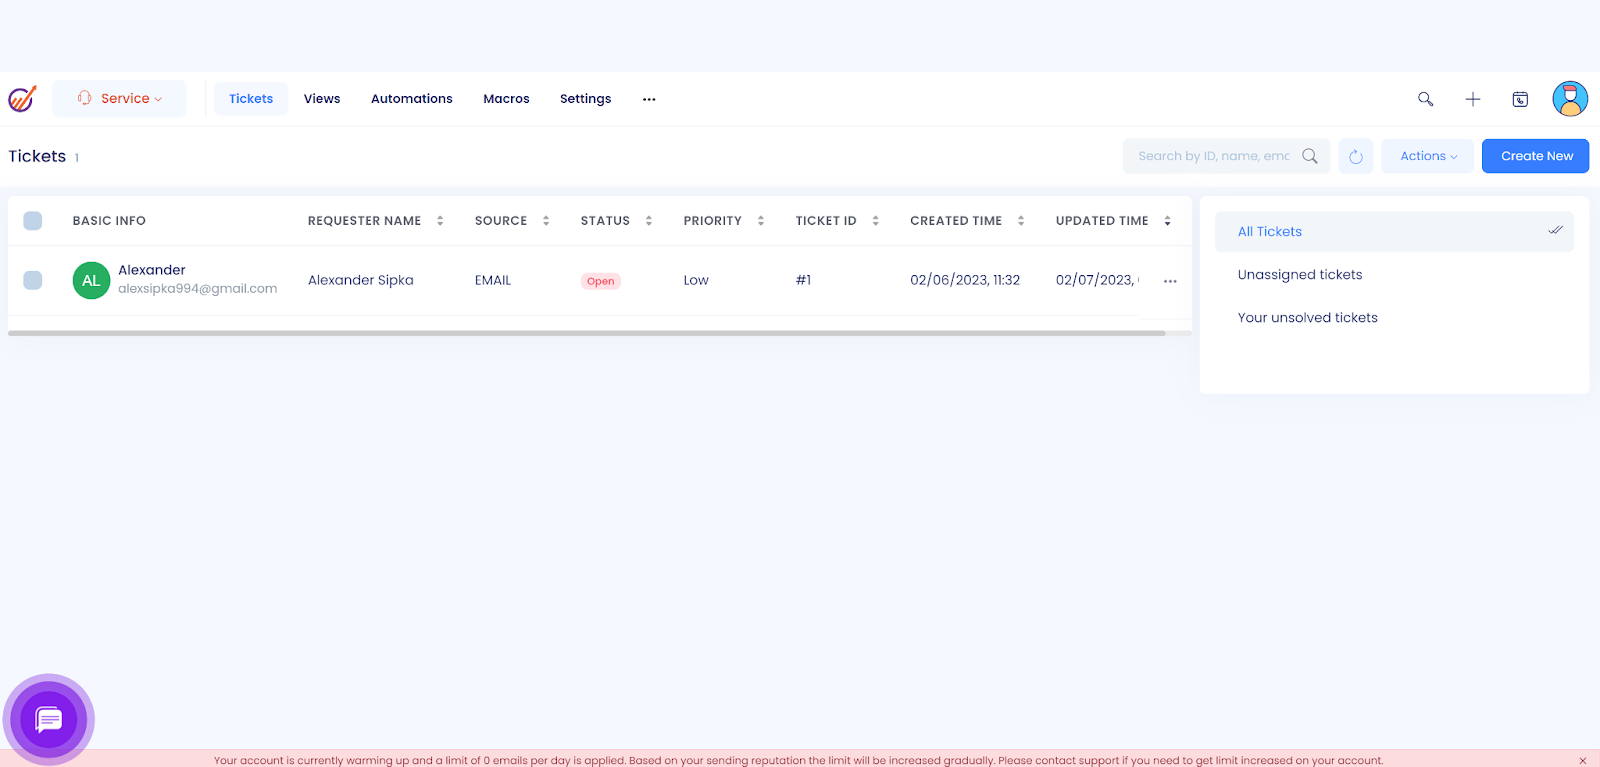Image resolution: width=1600 pixels, height=767 pixels.
Task: Open the user profile avatar
Action: coord(1569,99)
